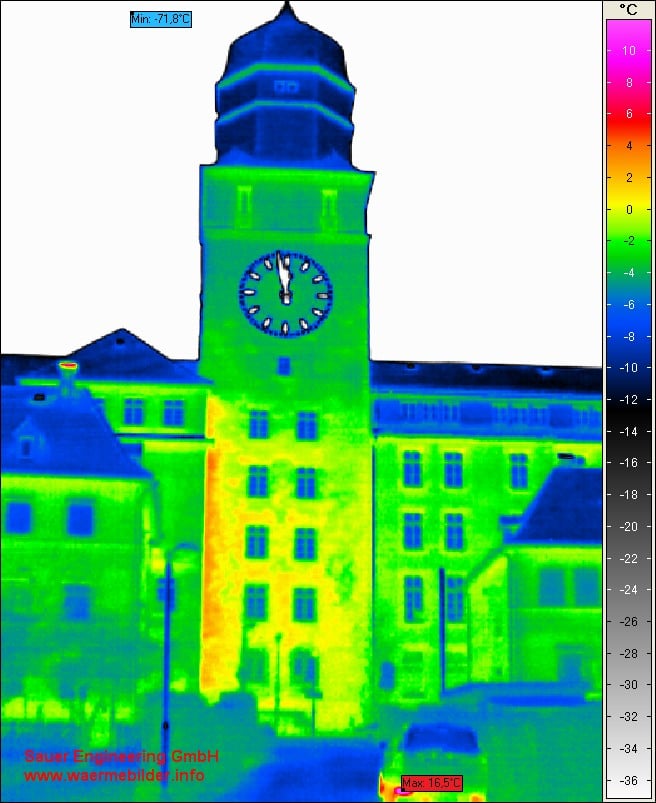Pick the gray band near -24 on scale
Viewport: 656px width, 803px height.
[629, 590]
